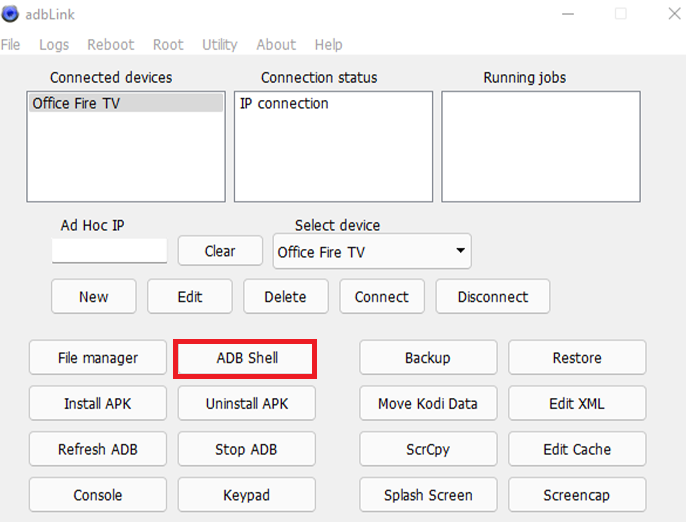Click the adbLink app icon in title bar

coord(10,14)
